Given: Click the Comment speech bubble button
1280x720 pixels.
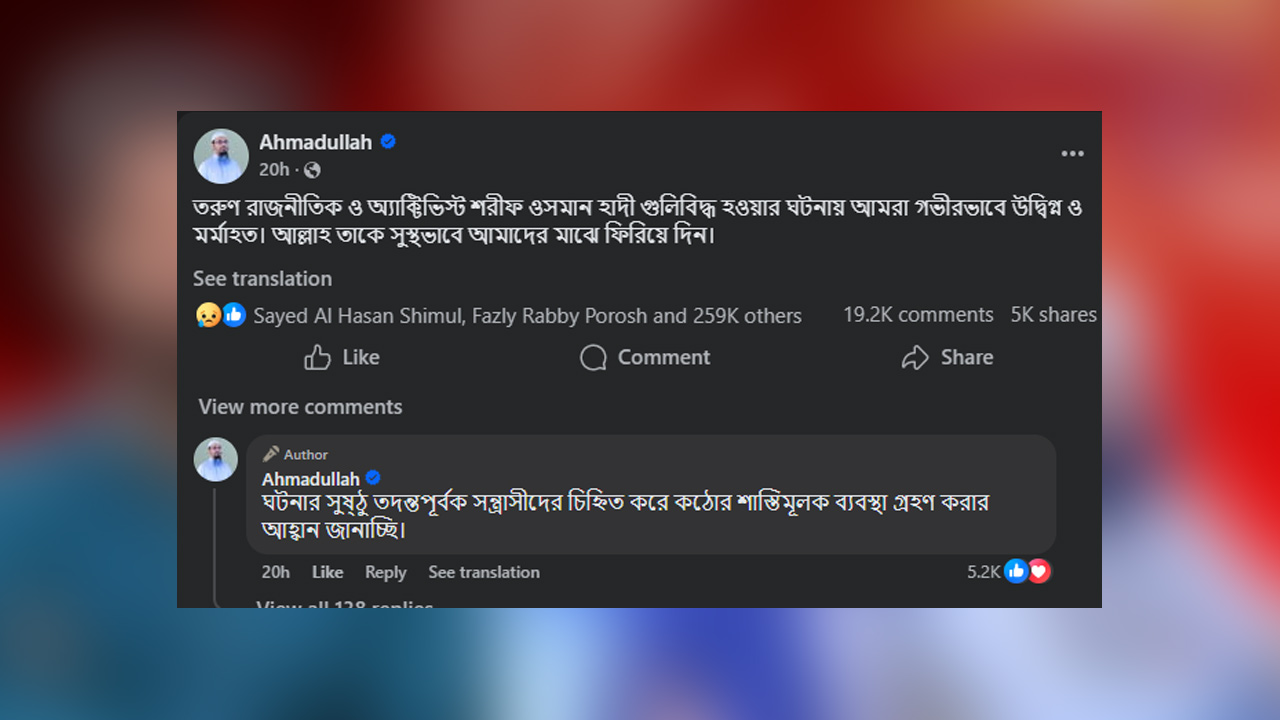Looking at the screenshot, I should point(645,357).
